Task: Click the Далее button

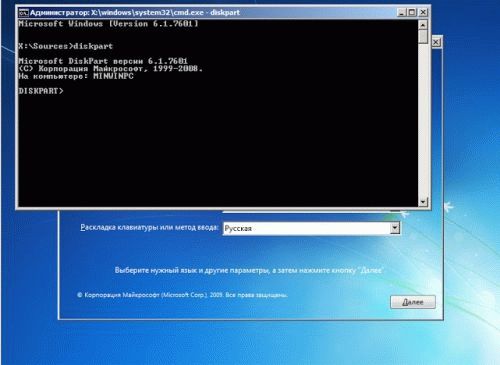Action: coord(413,302)
